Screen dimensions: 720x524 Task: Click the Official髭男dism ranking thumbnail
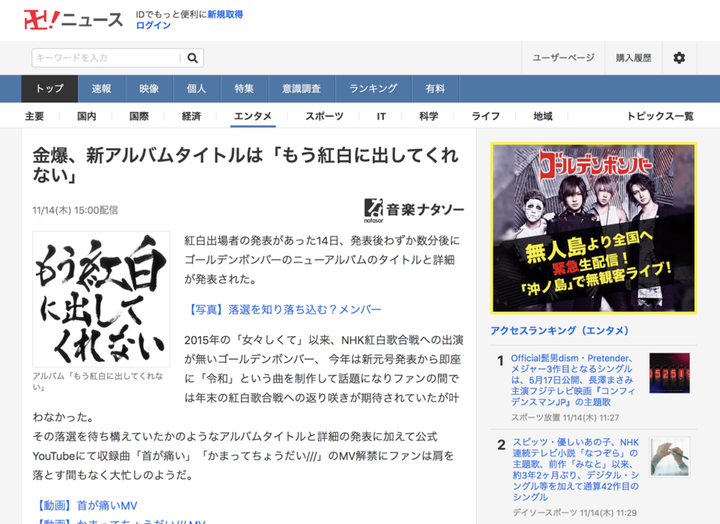[x=669, y=373]
